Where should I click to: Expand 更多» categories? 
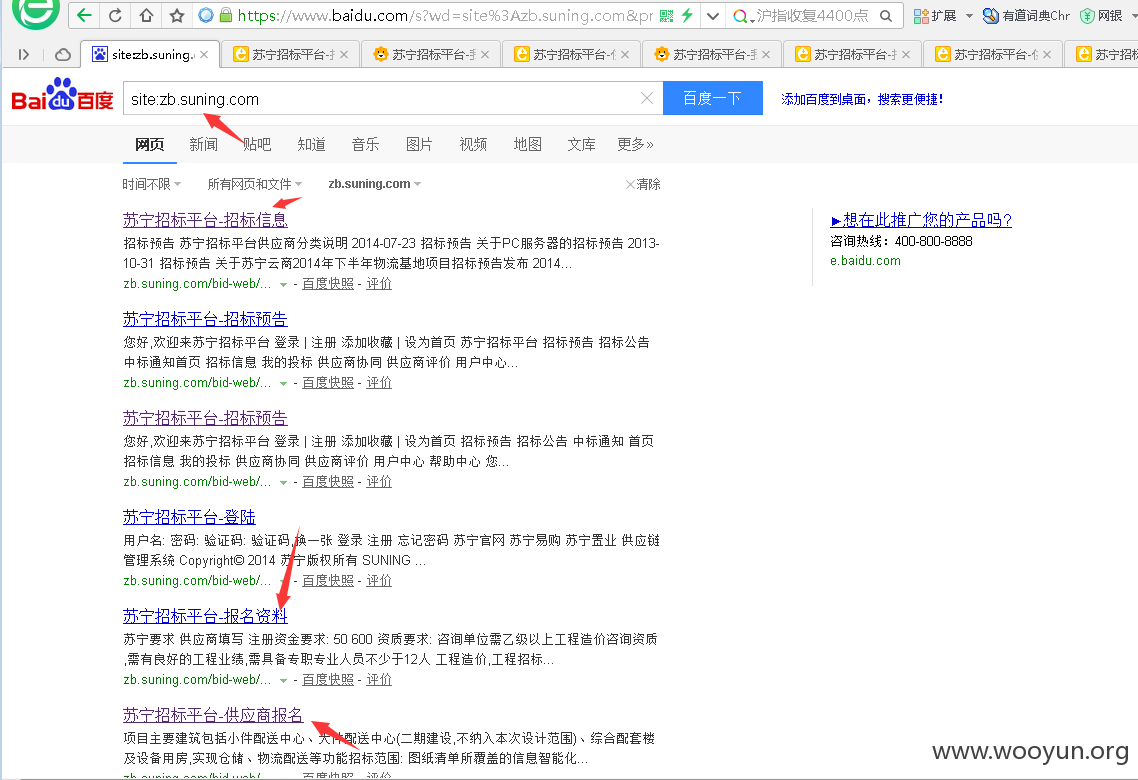(636, 144)
